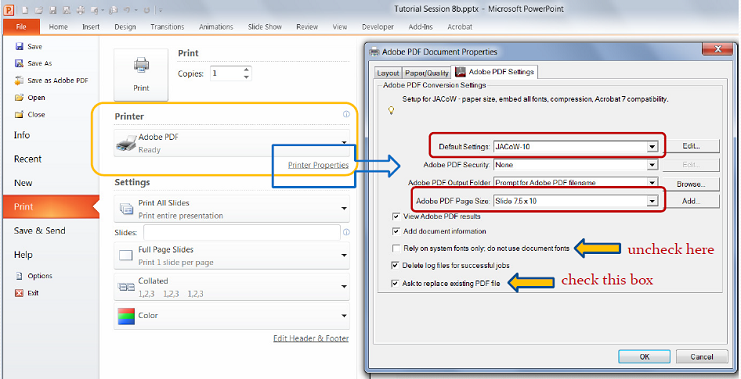This screenshot has height=379, width=741.
Task: Click the red Exit icon in sidebar
Action: coord(19,293)
